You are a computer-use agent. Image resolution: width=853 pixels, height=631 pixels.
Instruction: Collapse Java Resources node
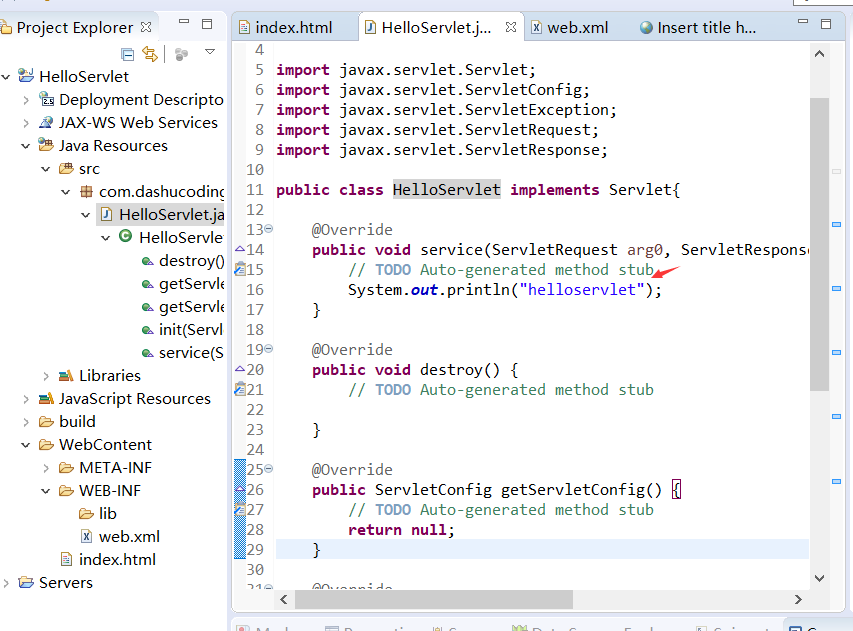coord(26,146)
